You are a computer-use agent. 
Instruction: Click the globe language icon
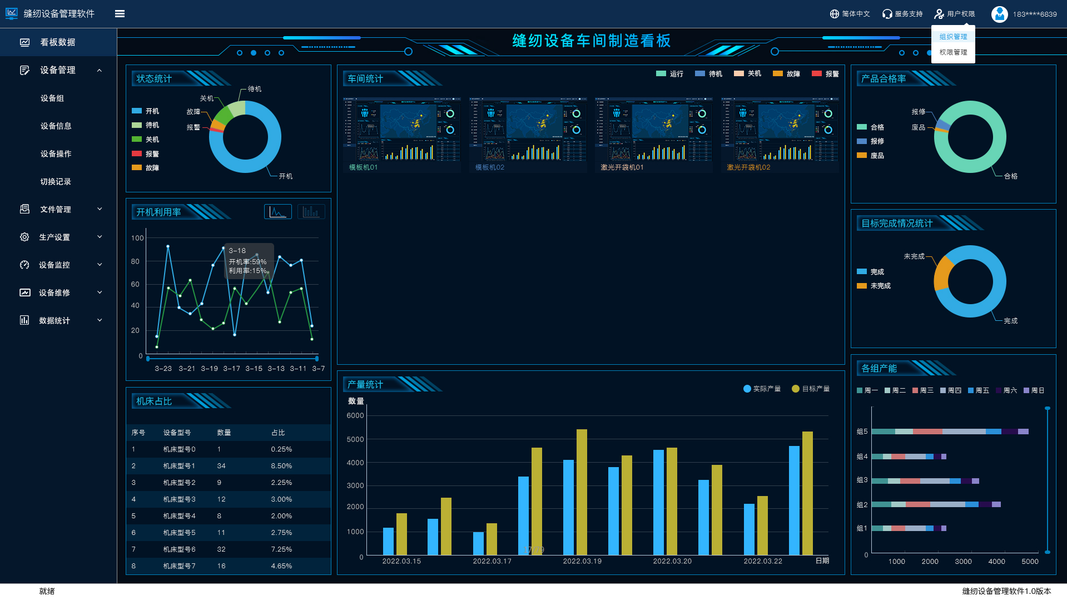834,14
